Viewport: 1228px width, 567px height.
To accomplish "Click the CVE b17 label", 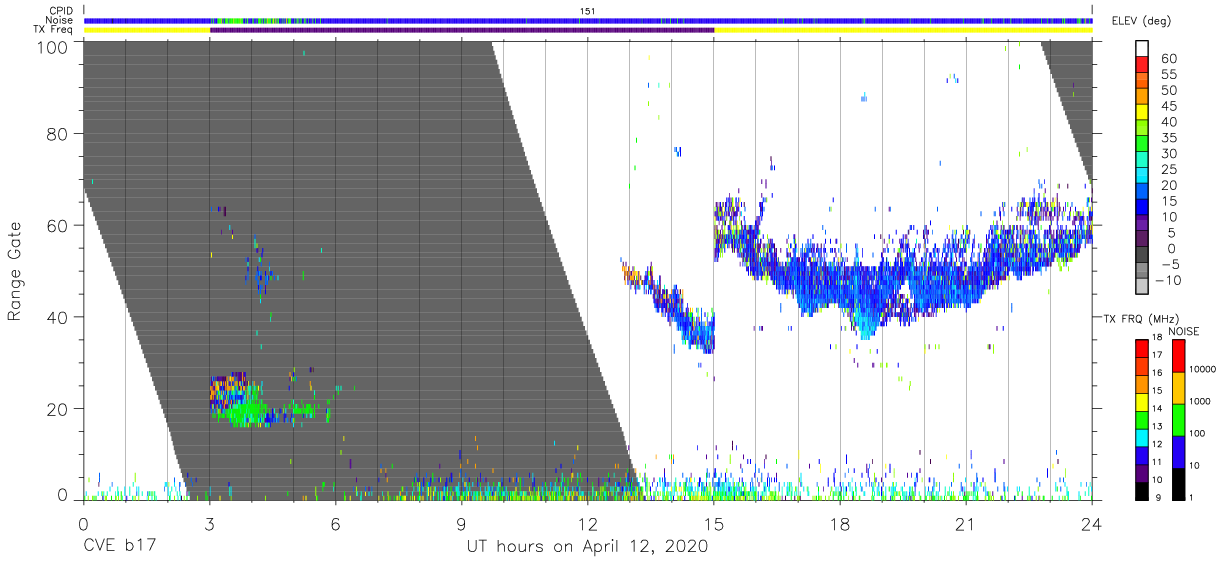I will pyautogui.click(x=120, y=546).
